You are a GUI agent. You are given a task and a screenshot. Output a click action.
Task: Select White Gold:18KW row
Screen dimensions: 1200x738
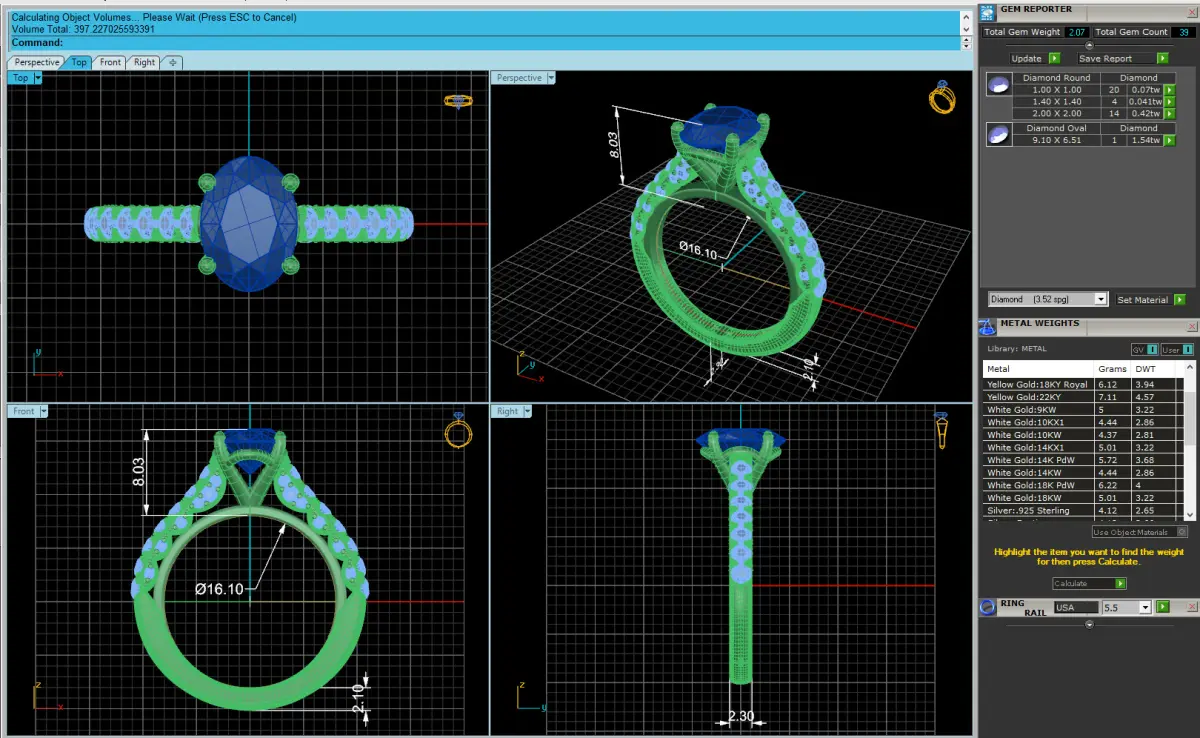coord(1083,498)
